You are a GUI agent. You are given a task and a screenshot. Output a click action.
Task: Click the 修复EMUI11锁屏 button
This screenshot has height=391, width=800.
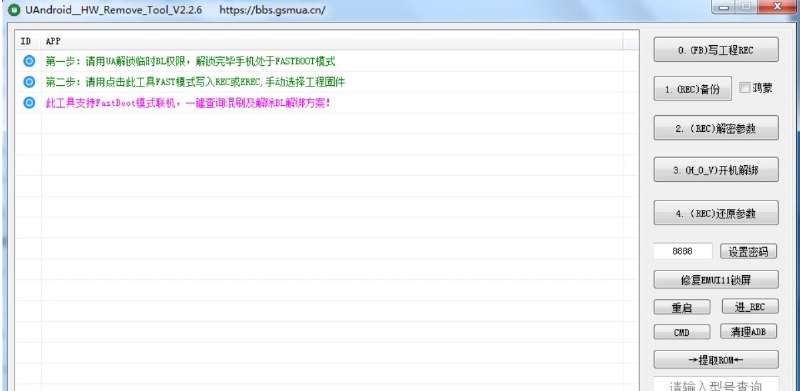point(716,280)
